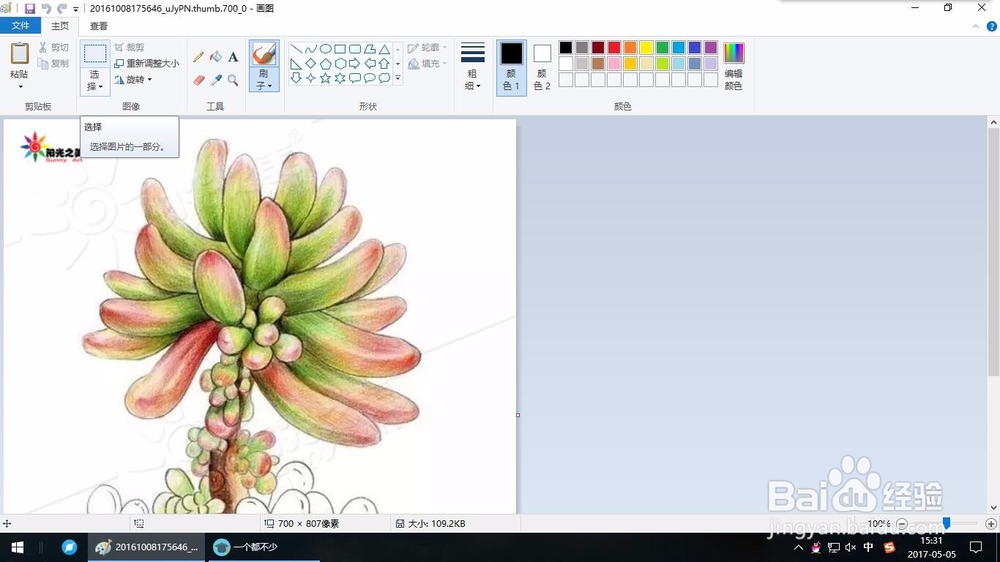
Task: Open the 一个都不少 taskbar item
Action: click(x=263, y=547)
